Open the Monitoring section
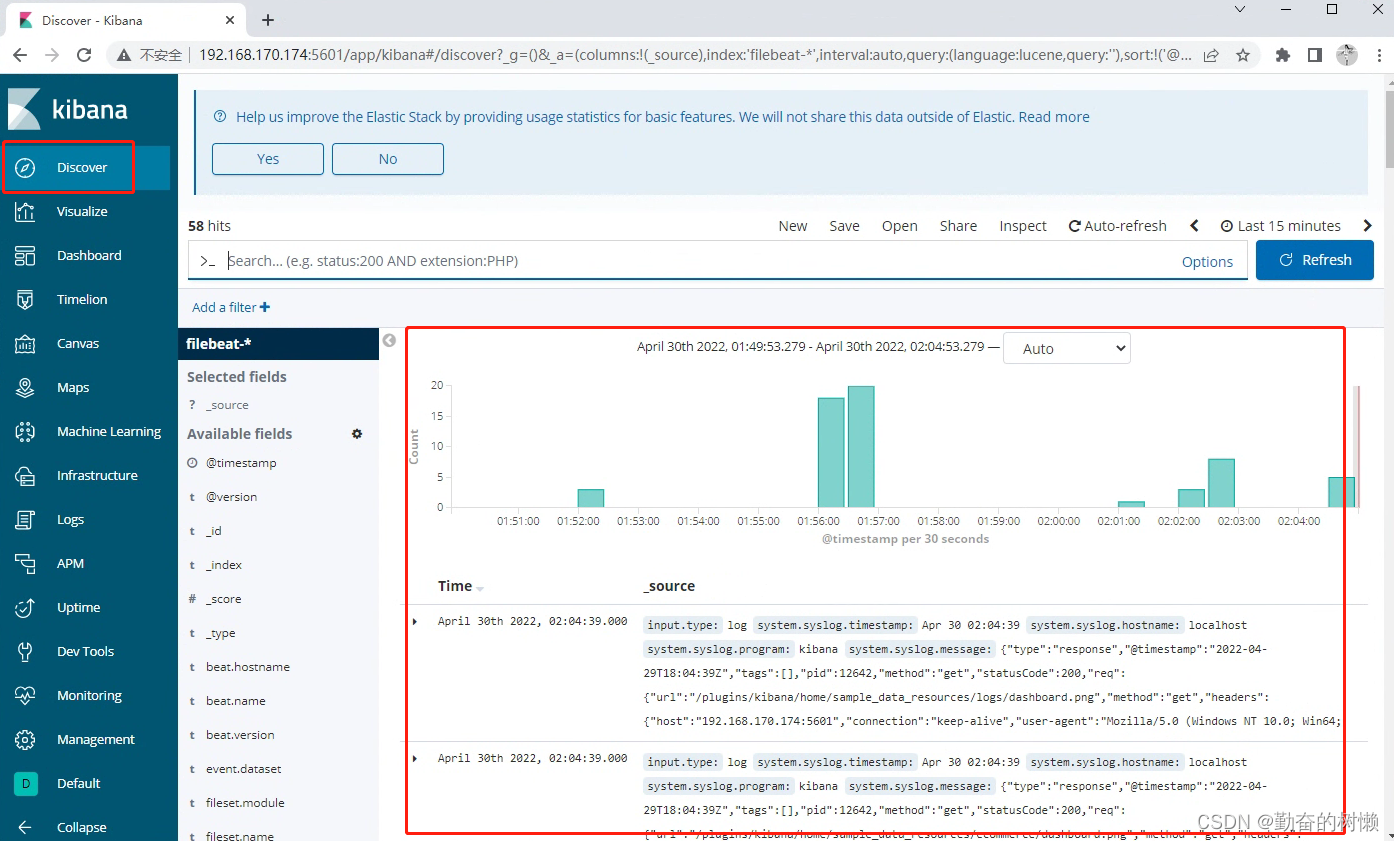The height and width of the screenshot is (841, 1394). (89, 695)
